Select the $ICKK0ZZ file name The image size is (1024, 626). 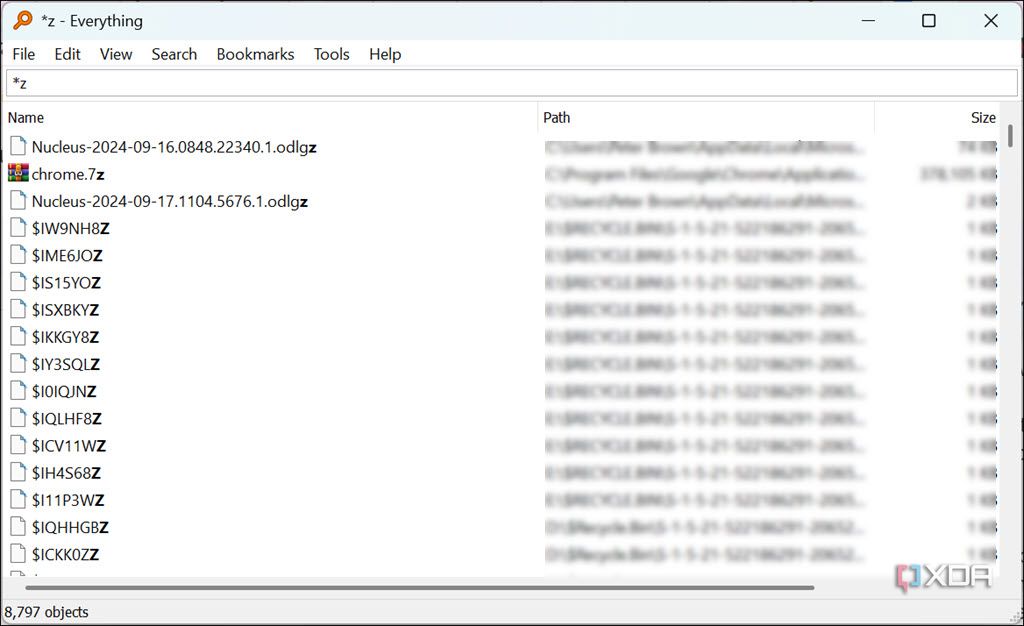coord(65,555)
